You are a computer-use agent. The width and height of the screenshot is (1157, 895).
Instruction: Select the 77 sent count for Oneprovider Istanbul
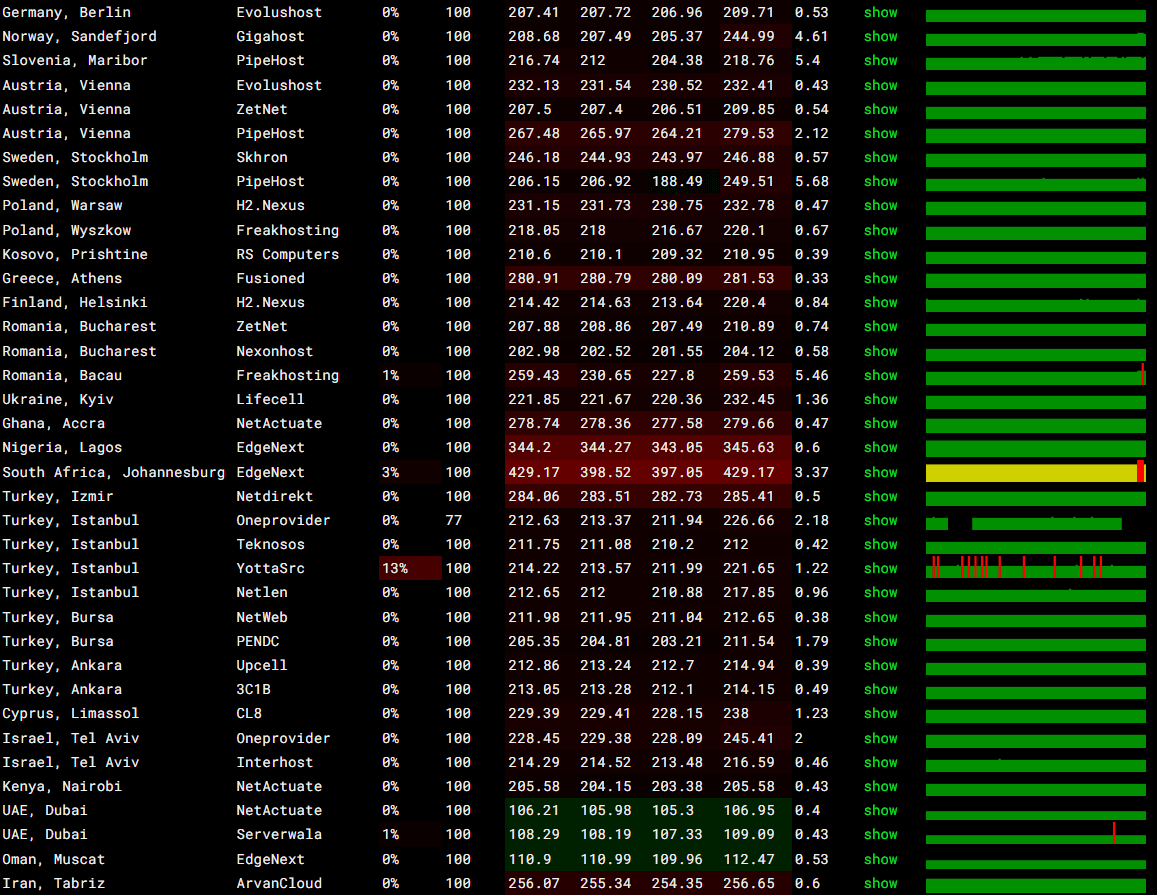[454, 520]
